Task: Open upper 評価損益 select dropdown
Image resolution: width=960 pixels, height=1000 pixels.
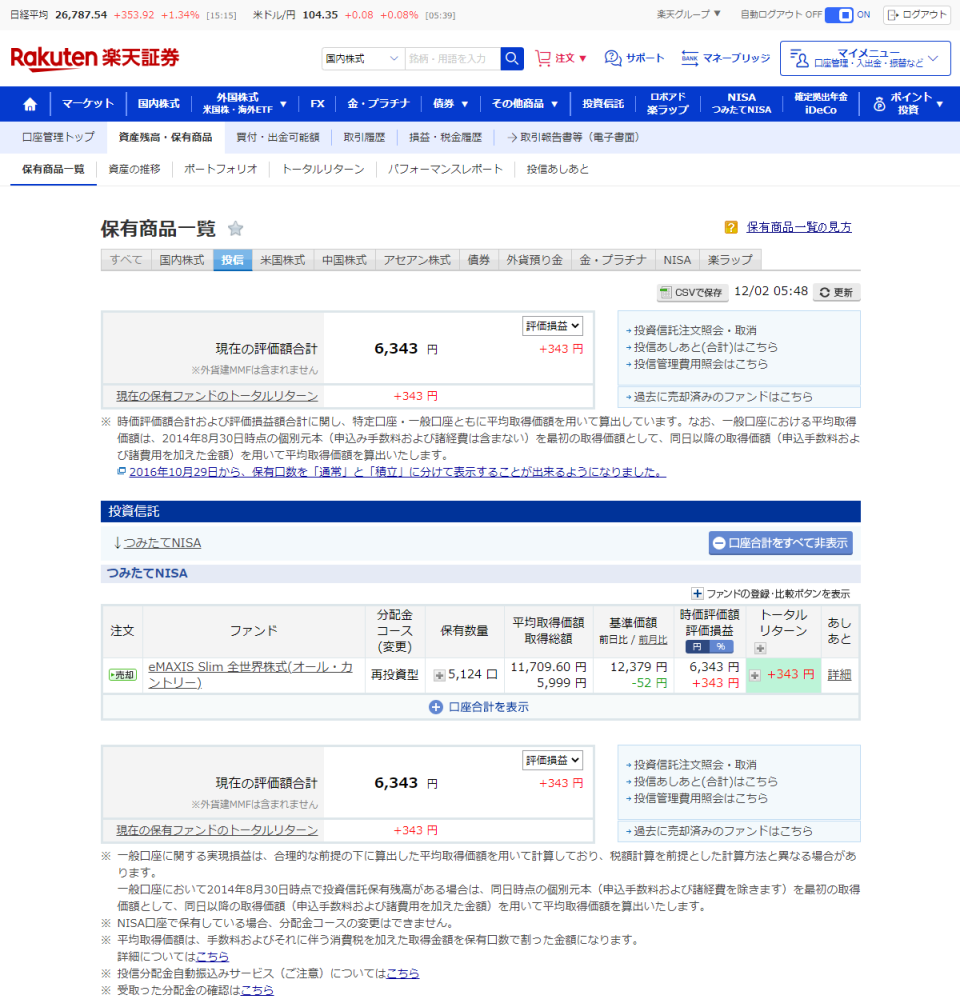Action: click(552, 326)
